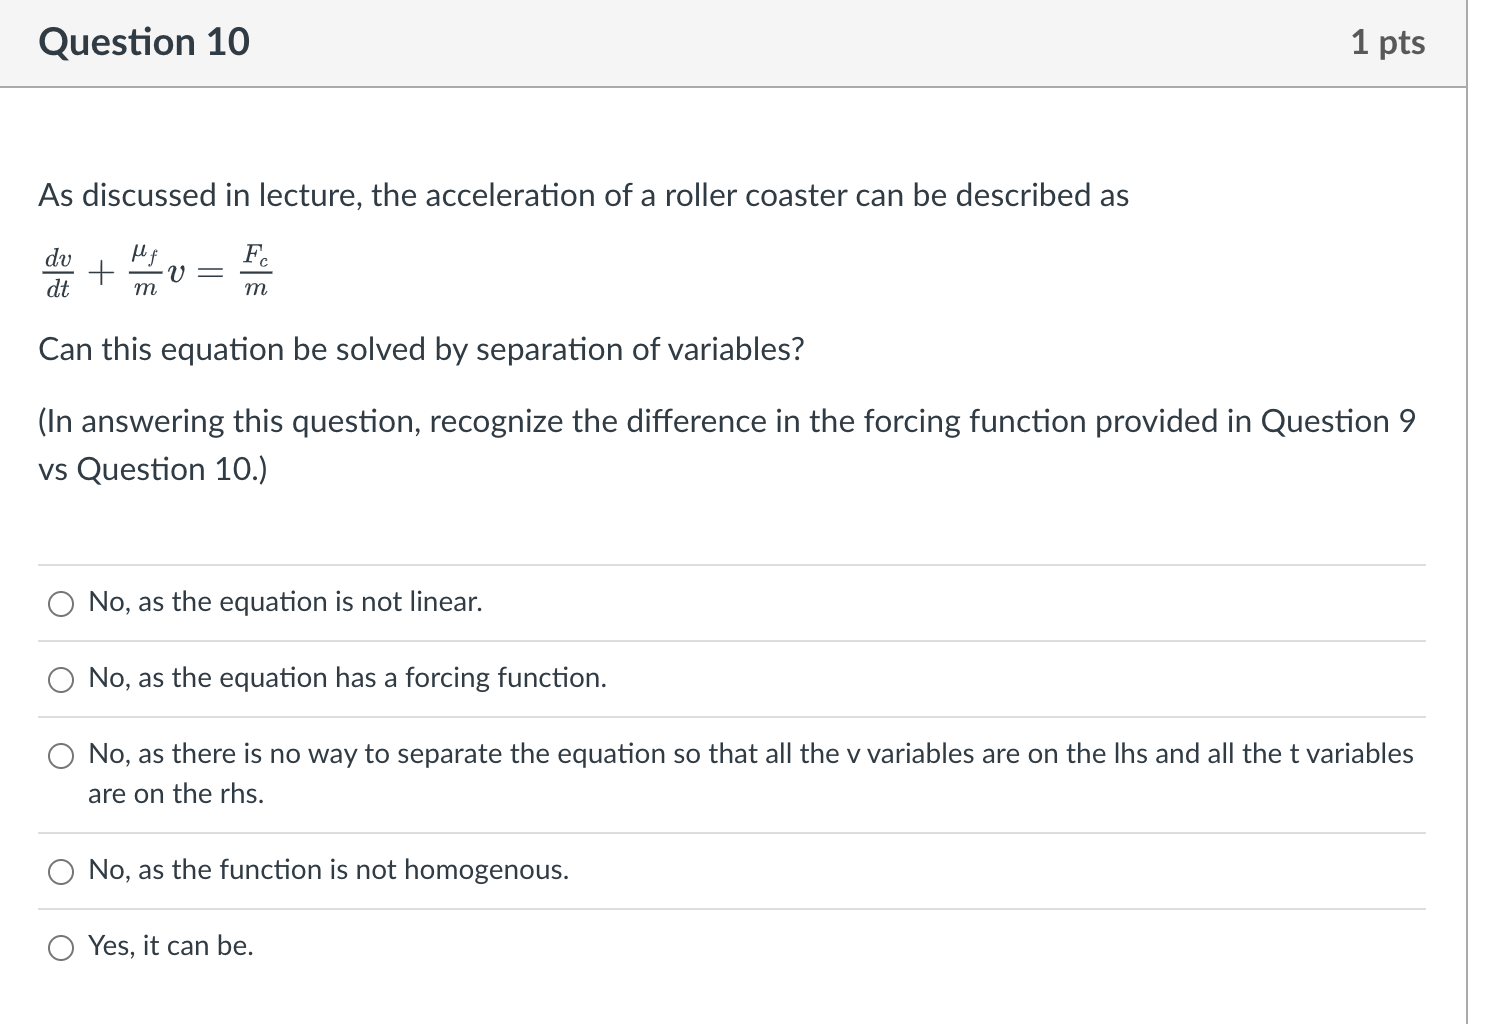Select the "Yes, it can be." answer
The image size is (1496, 1024).
coord(170,946)
